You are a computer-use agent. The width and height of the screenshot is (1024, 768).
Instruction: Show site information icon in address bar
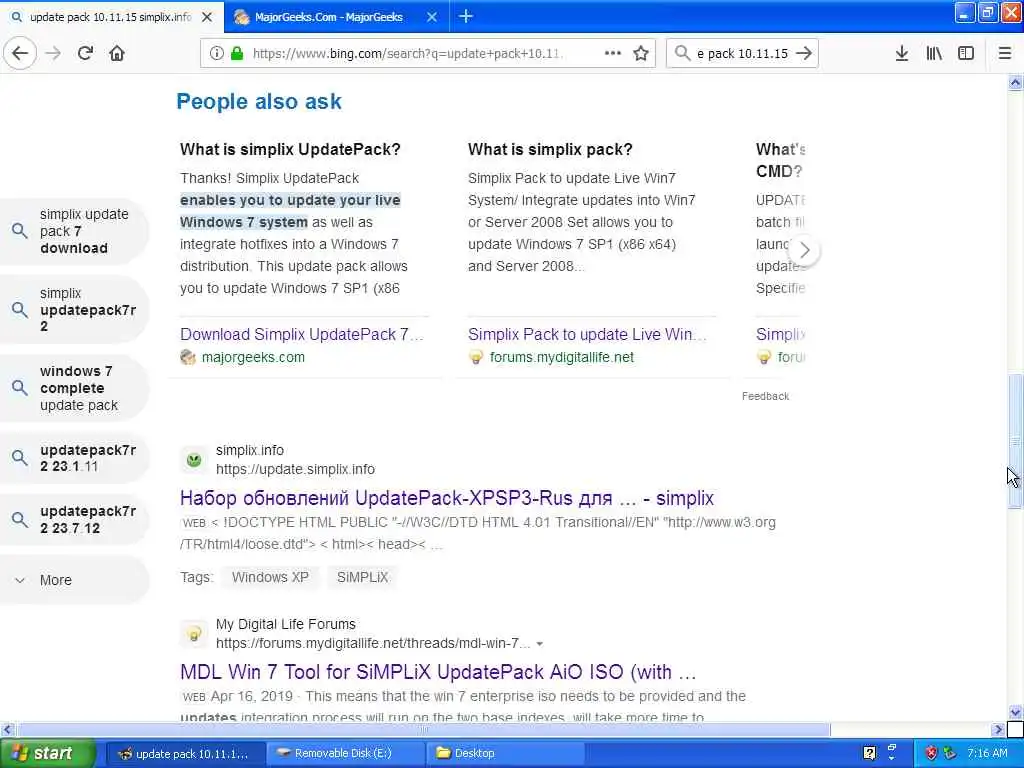(216, 54)
